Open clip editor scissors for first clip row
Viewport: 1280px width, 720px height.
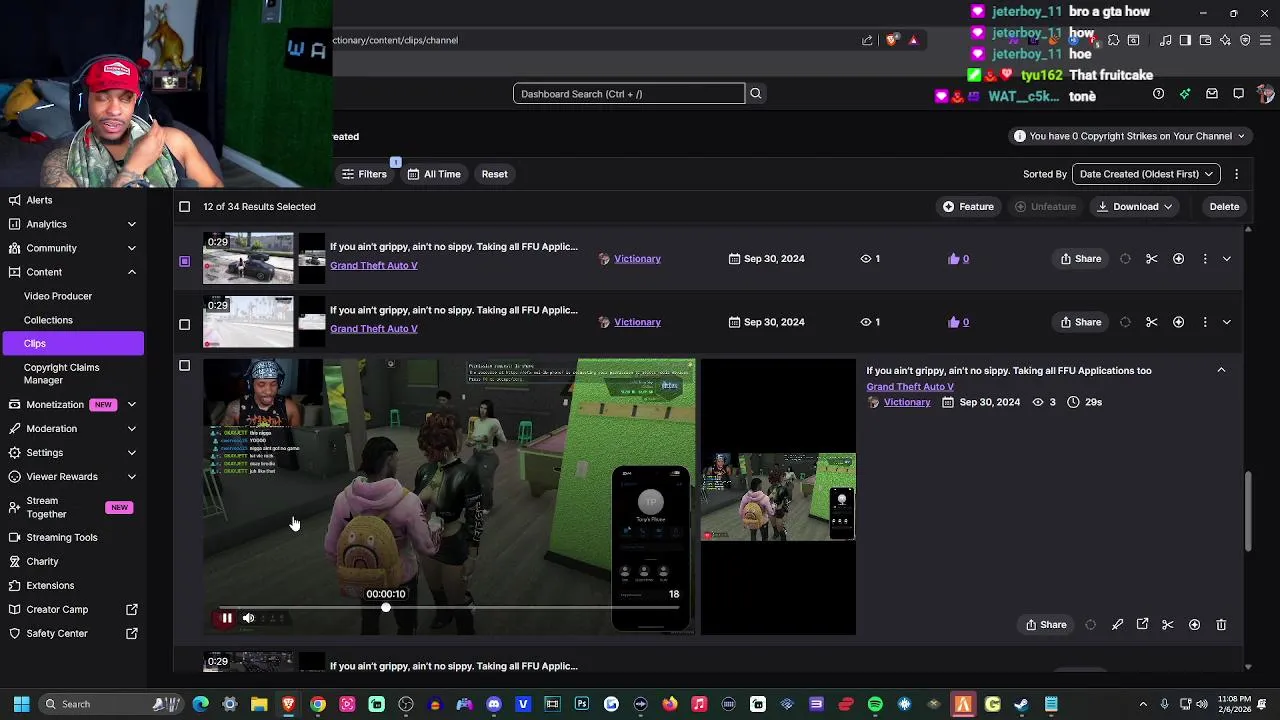1152,259
